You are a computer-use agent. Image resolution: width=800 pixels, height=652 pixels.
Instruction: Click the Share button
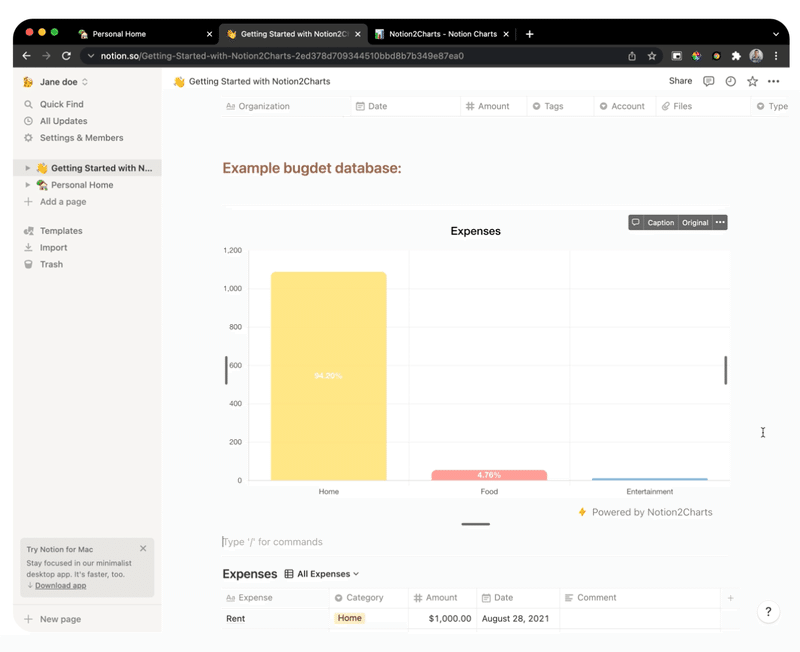(680, 81)
